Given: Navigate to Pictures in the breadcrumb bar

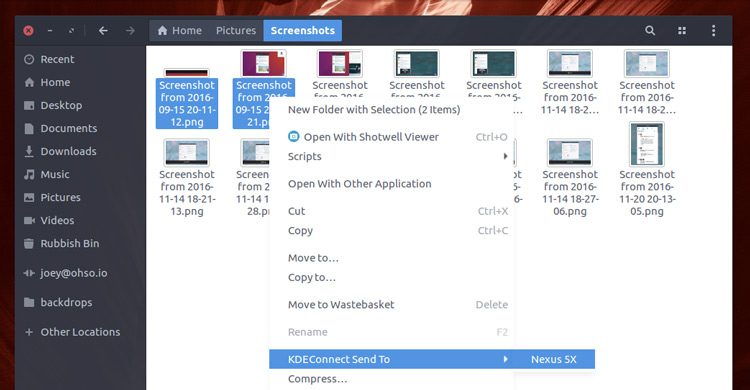Looking at the screenshot, I should click(x=236, y=31).
